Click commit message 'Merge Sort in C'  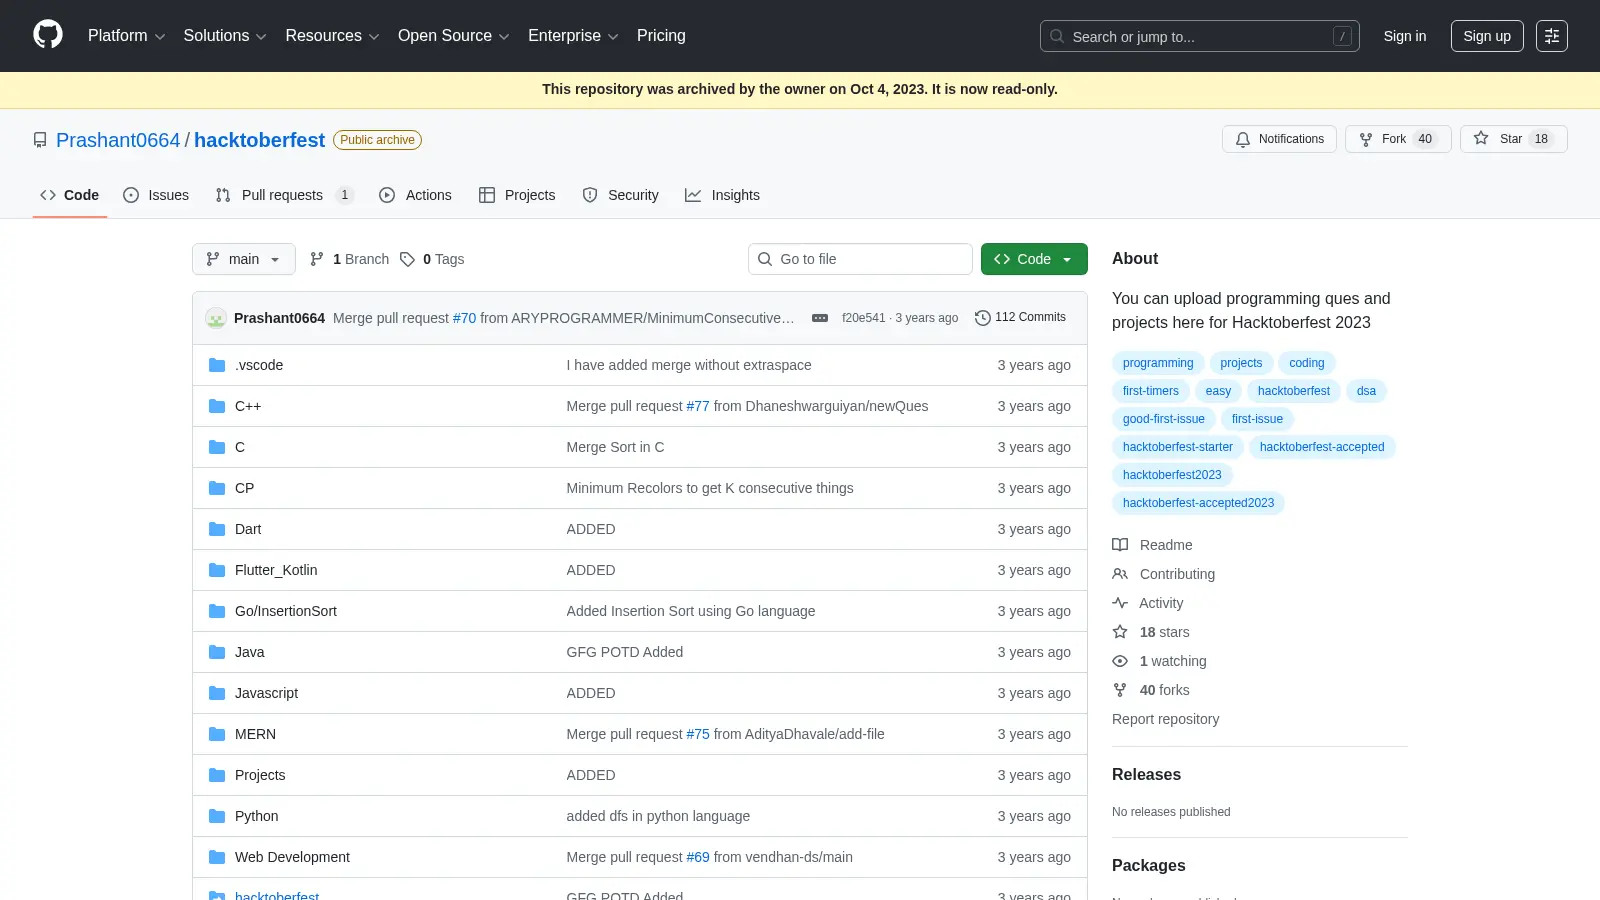click(615, 447)
